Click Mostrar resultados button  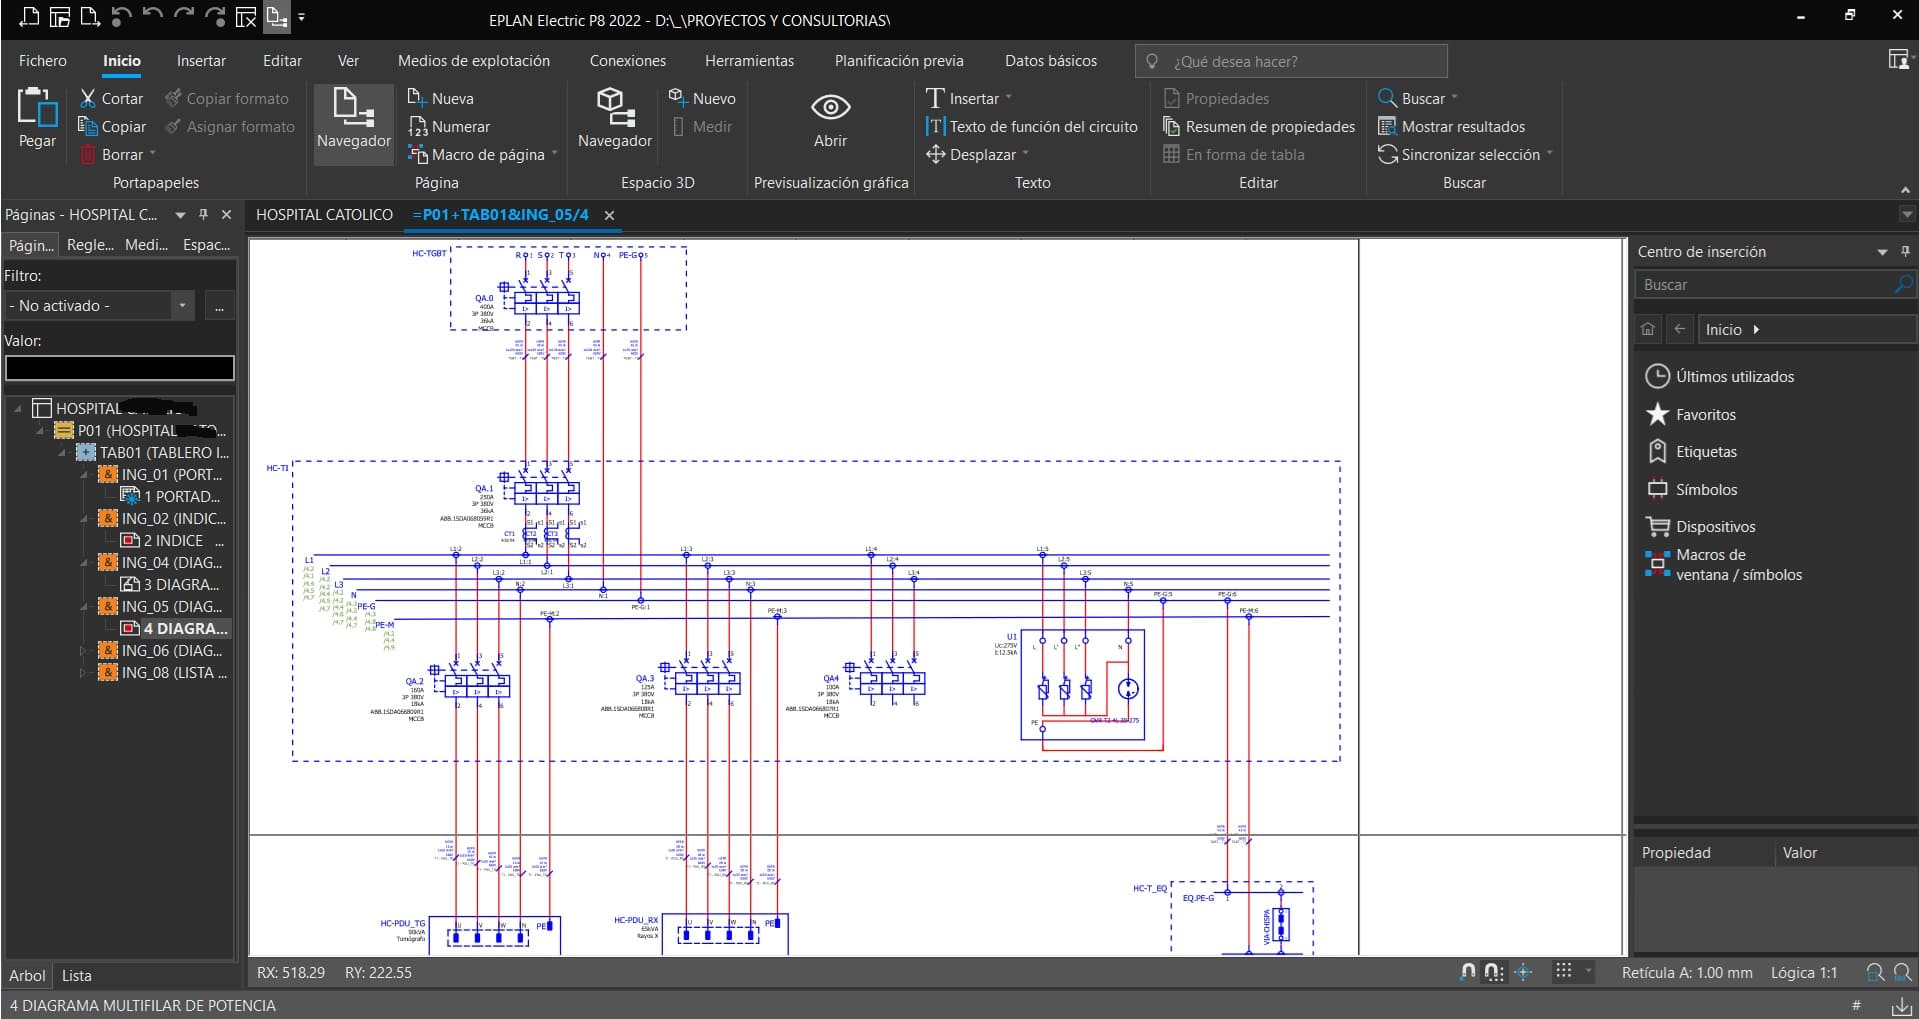(x=1452, y=127)
